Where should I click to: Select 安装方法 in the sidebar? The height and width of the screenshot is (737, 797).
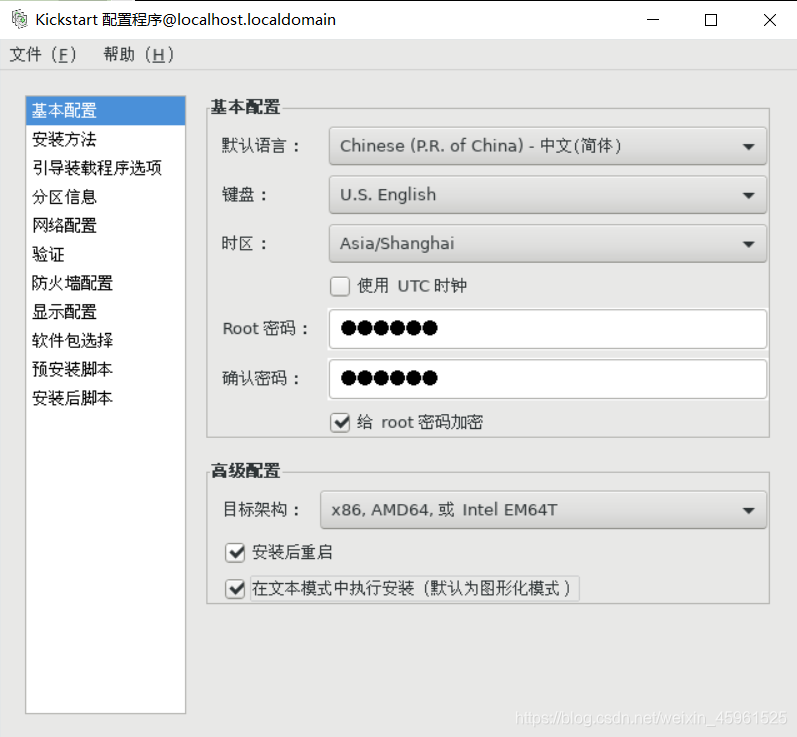106,139
